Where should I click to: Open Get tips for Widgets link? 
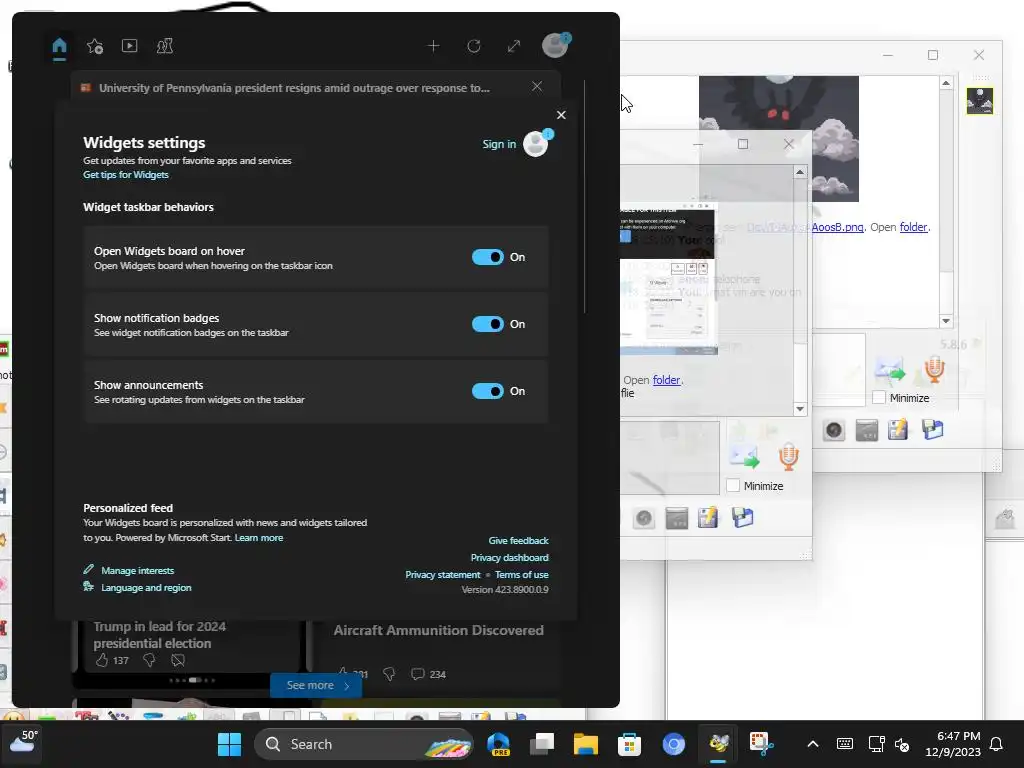[x=125, y=174]
